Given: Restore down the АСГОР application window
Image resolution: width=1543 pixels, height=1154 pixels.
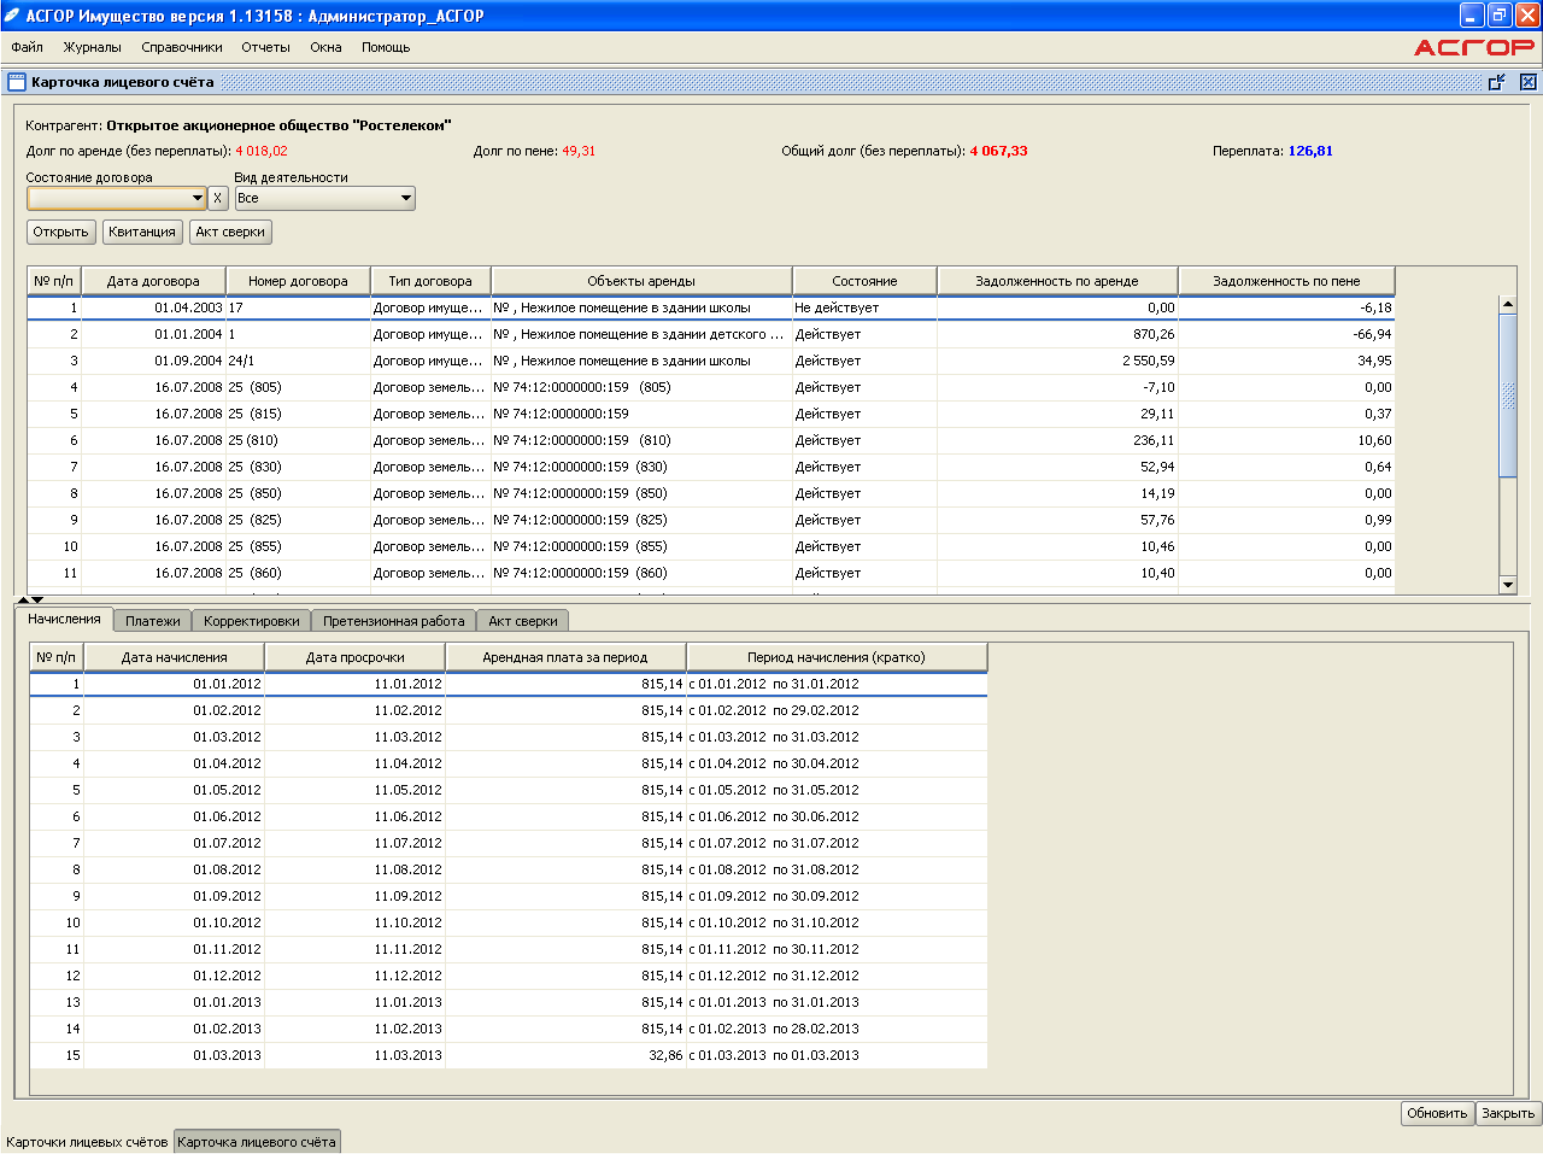Looking at the screenshot, I should (x=1499, y=15).
